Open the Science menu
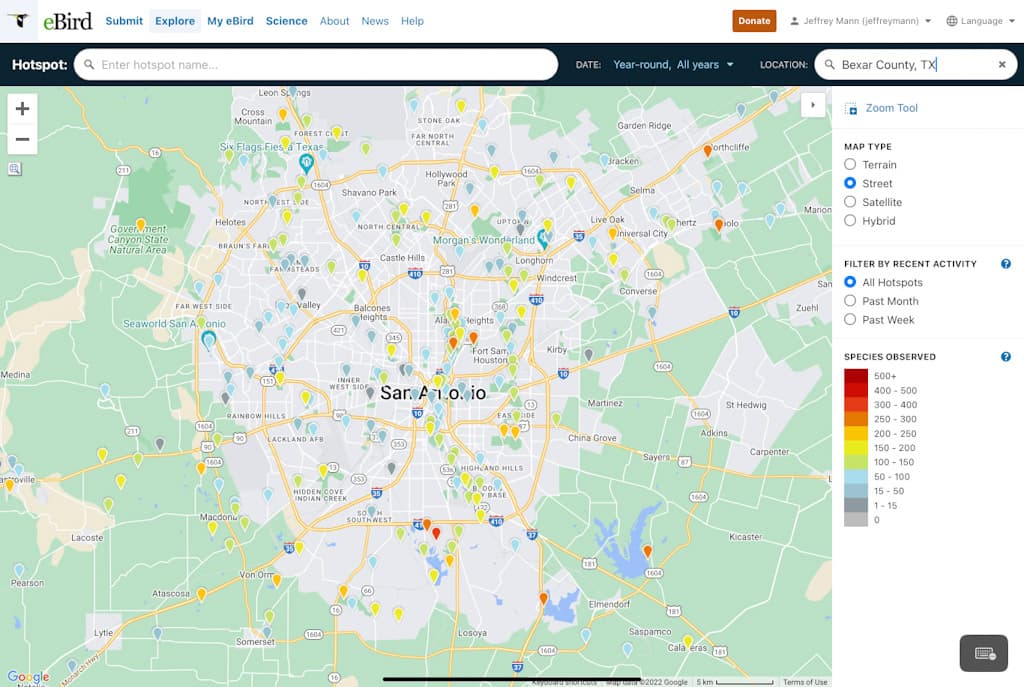Viewport: 1024px width, 687px height. (286, 21)
